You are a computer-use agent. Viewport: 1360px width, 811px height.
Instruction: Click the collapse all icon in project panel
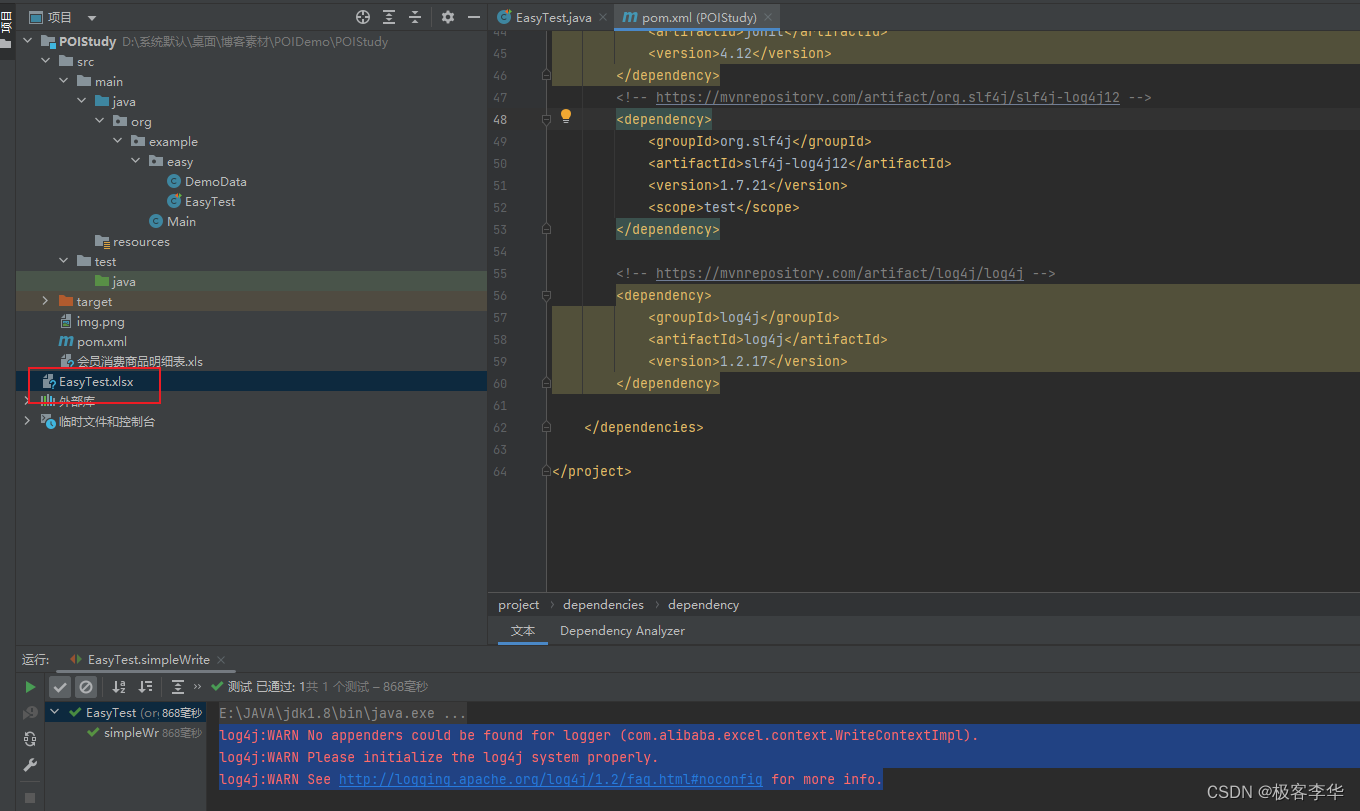(415, 17)
